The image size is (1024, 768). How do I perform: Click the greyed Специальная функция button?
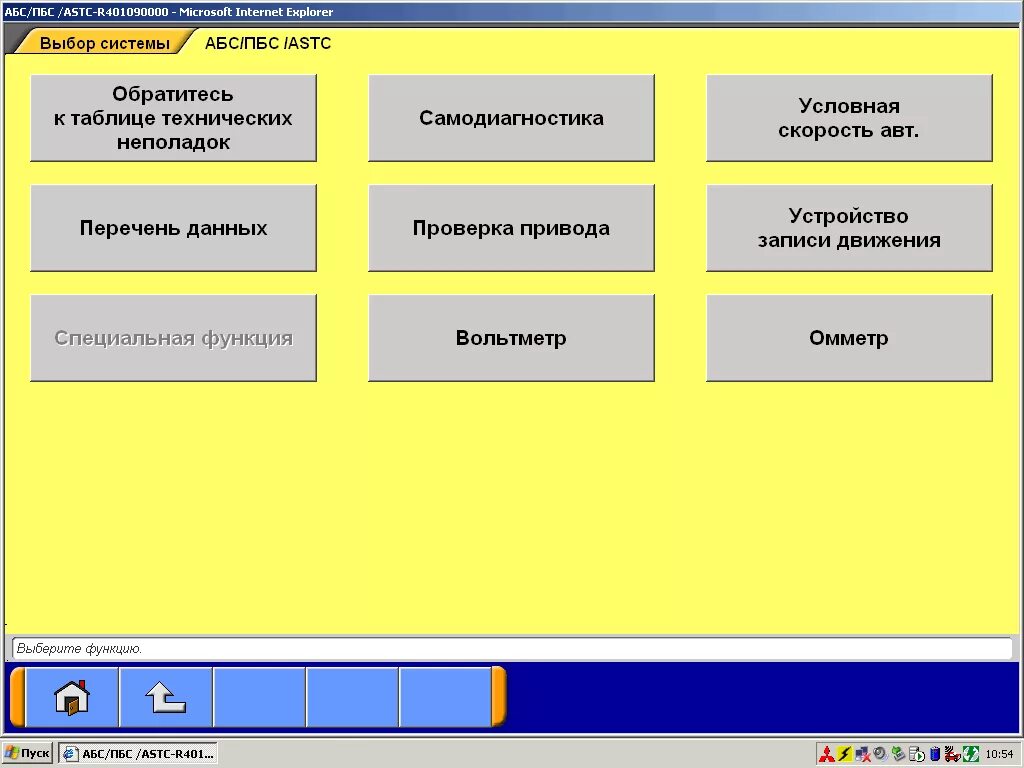point(173,338)
